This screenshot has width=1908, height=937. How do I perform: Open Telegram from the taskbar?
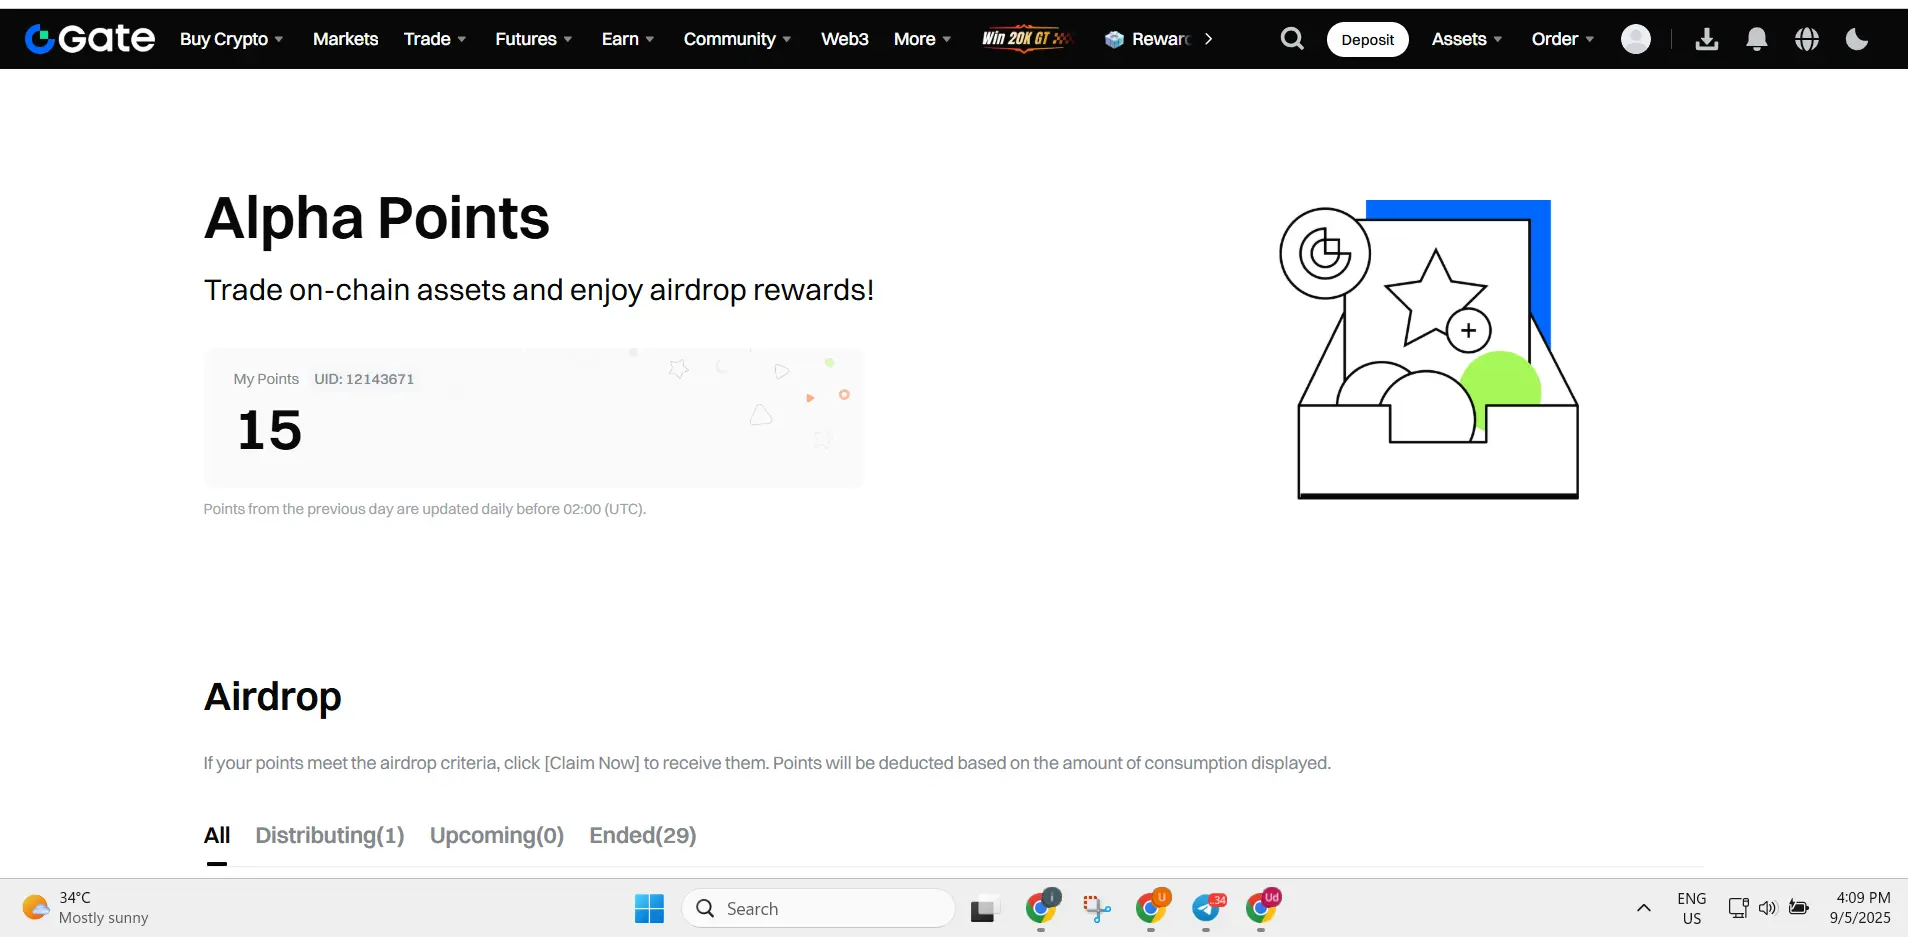1207,908
